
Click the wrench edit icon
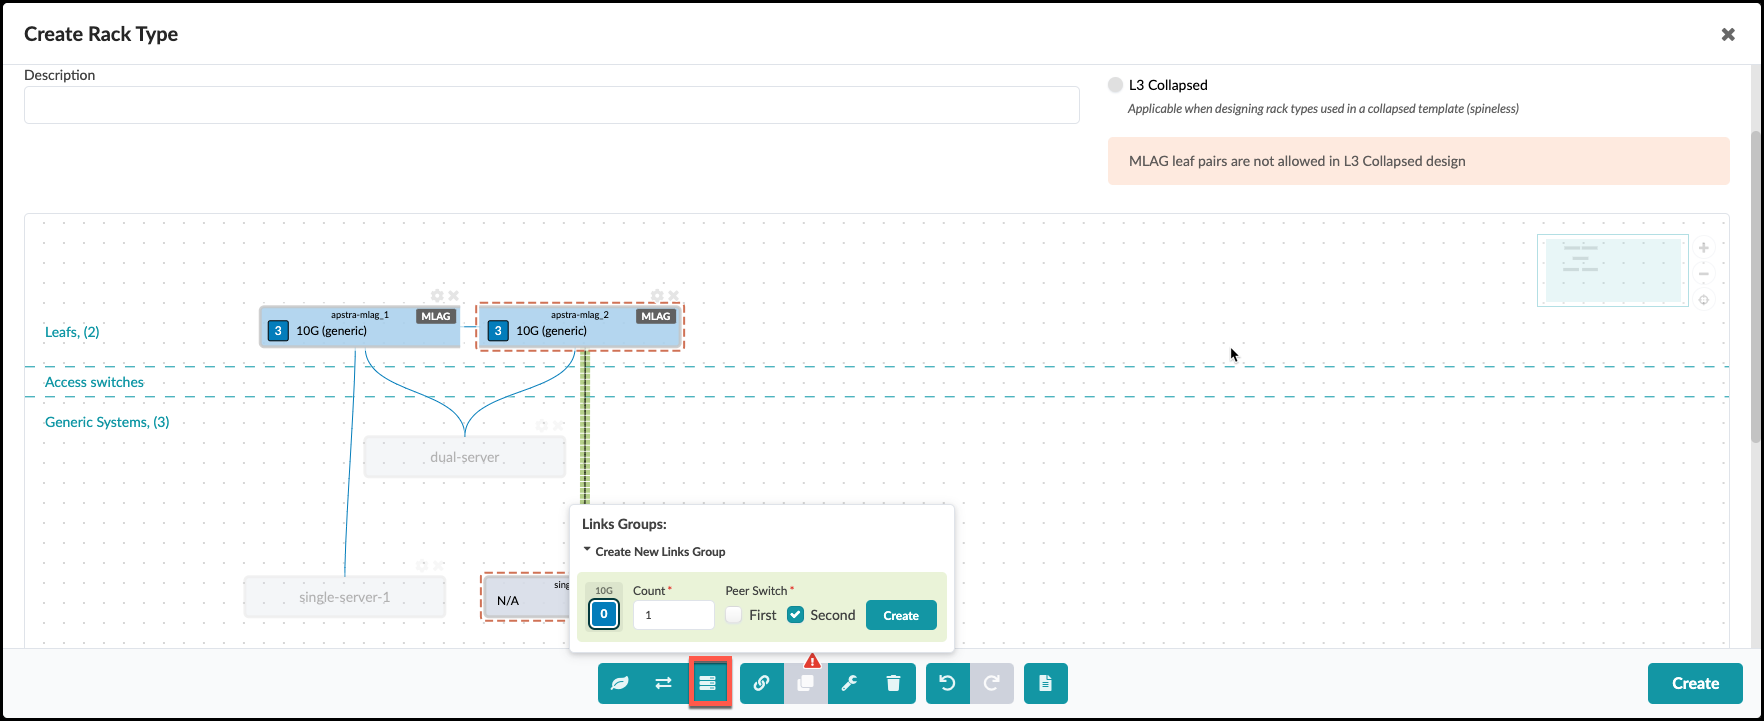(x=849, y=684)
